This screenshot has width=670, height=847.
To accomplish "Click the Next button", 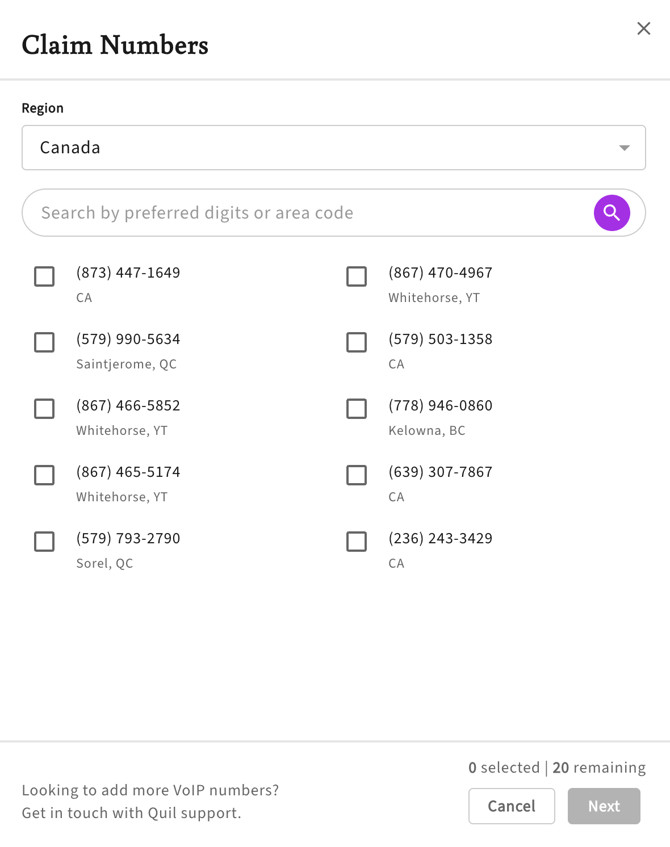I will click(603, 806).
